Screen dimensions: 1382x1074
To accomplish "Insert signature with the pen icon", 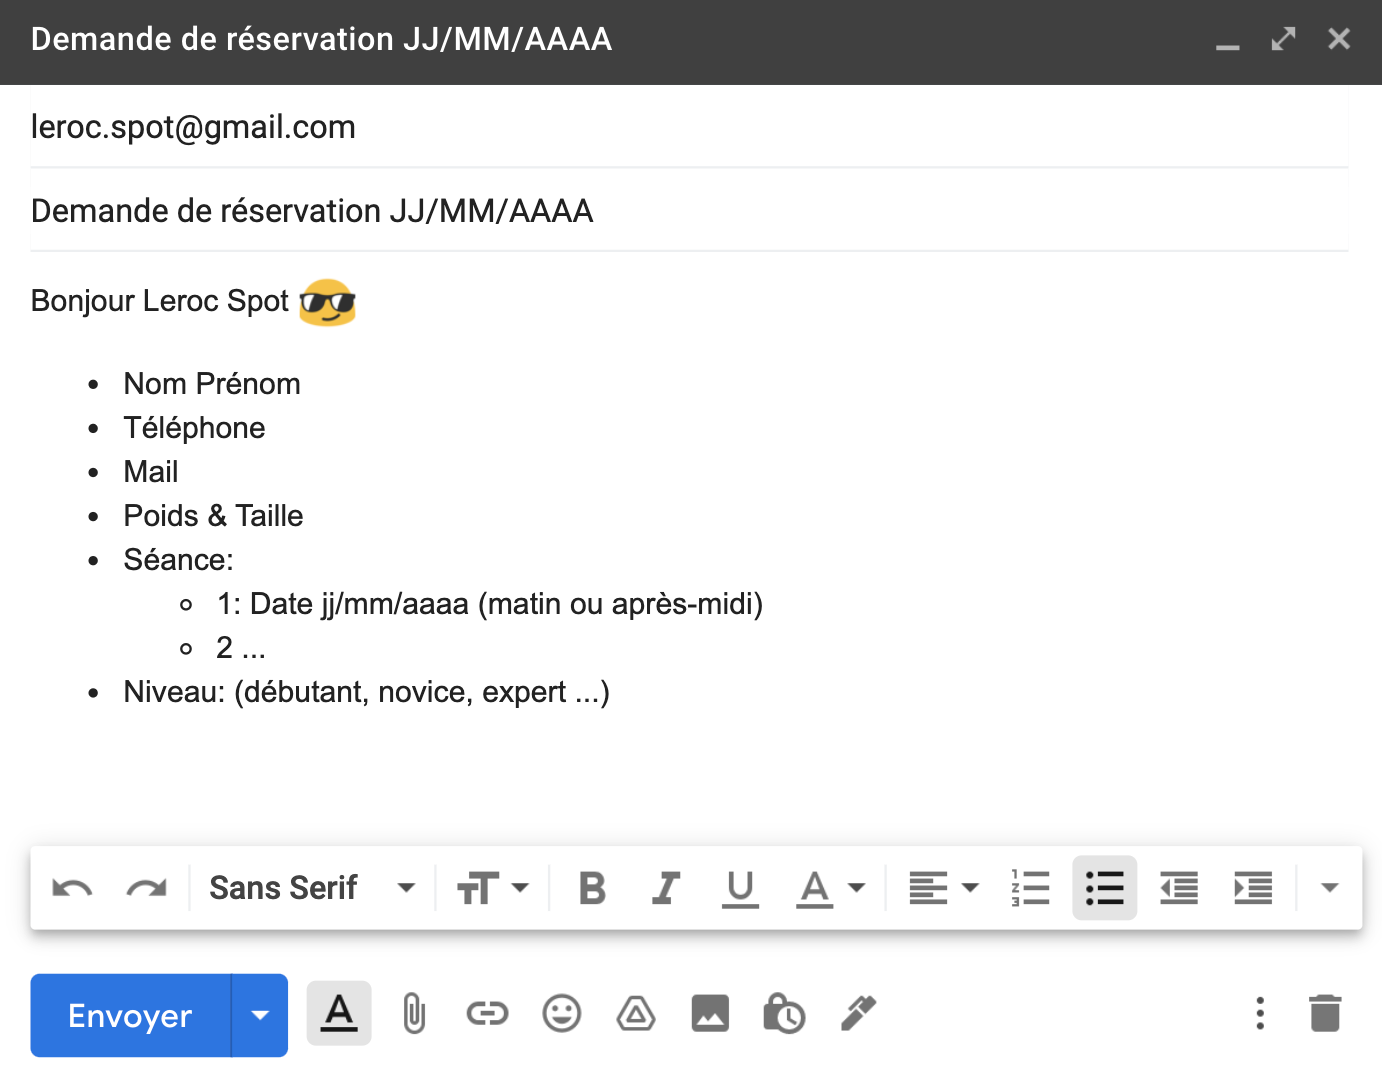I will [x=858, y=1014].
